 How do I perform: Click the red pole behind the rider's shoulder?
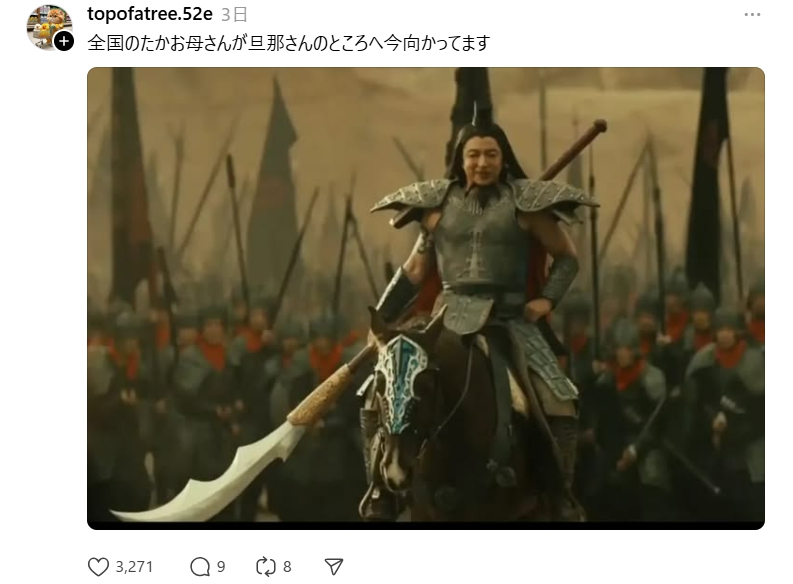(x=572, y=150)
